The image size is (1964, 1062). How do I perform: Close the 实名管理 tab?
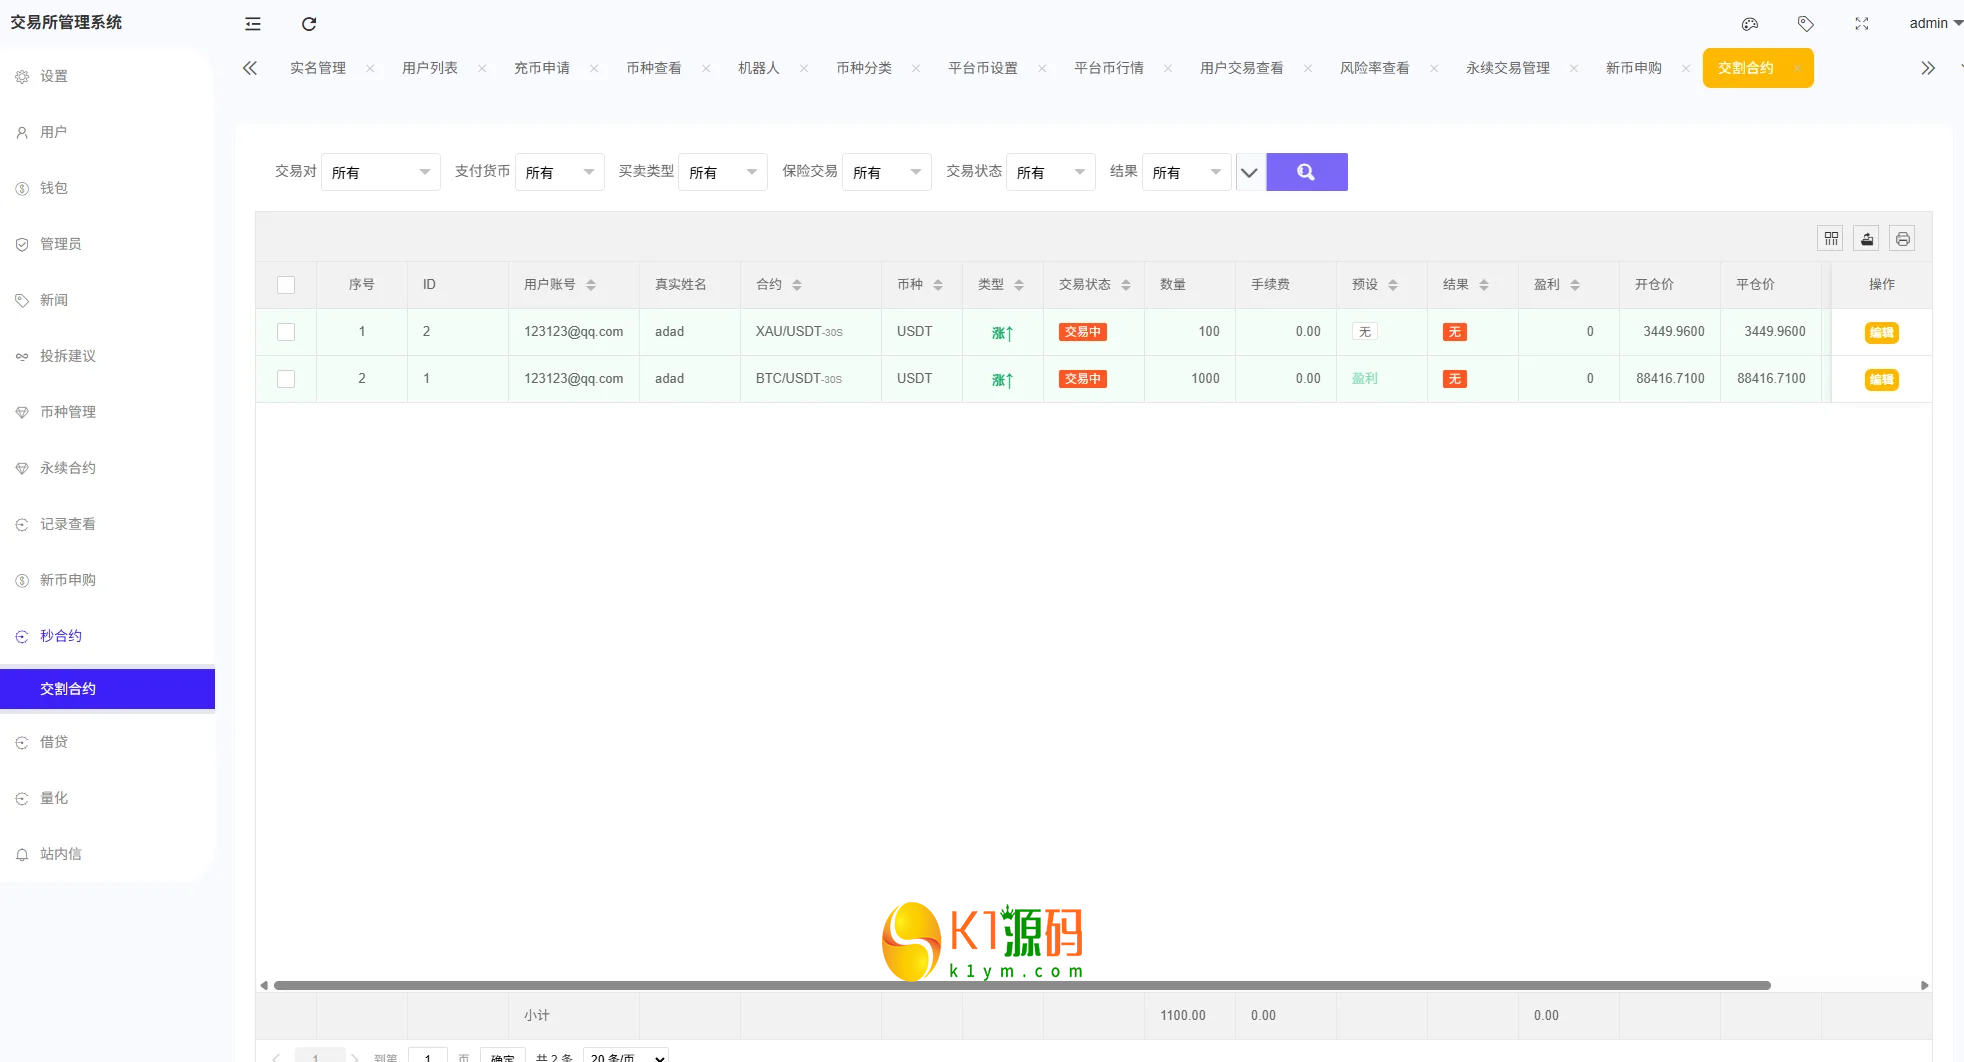point(370,68)
